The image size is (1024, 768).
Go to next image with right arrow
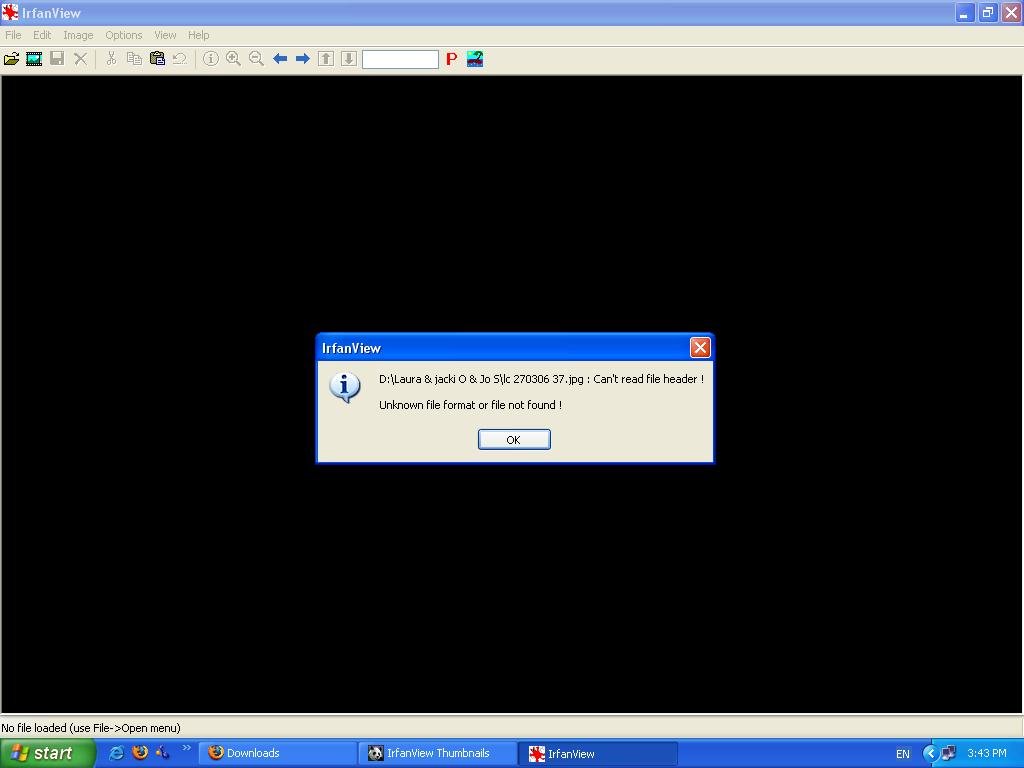pyautogui.click(x=302, y=59)
